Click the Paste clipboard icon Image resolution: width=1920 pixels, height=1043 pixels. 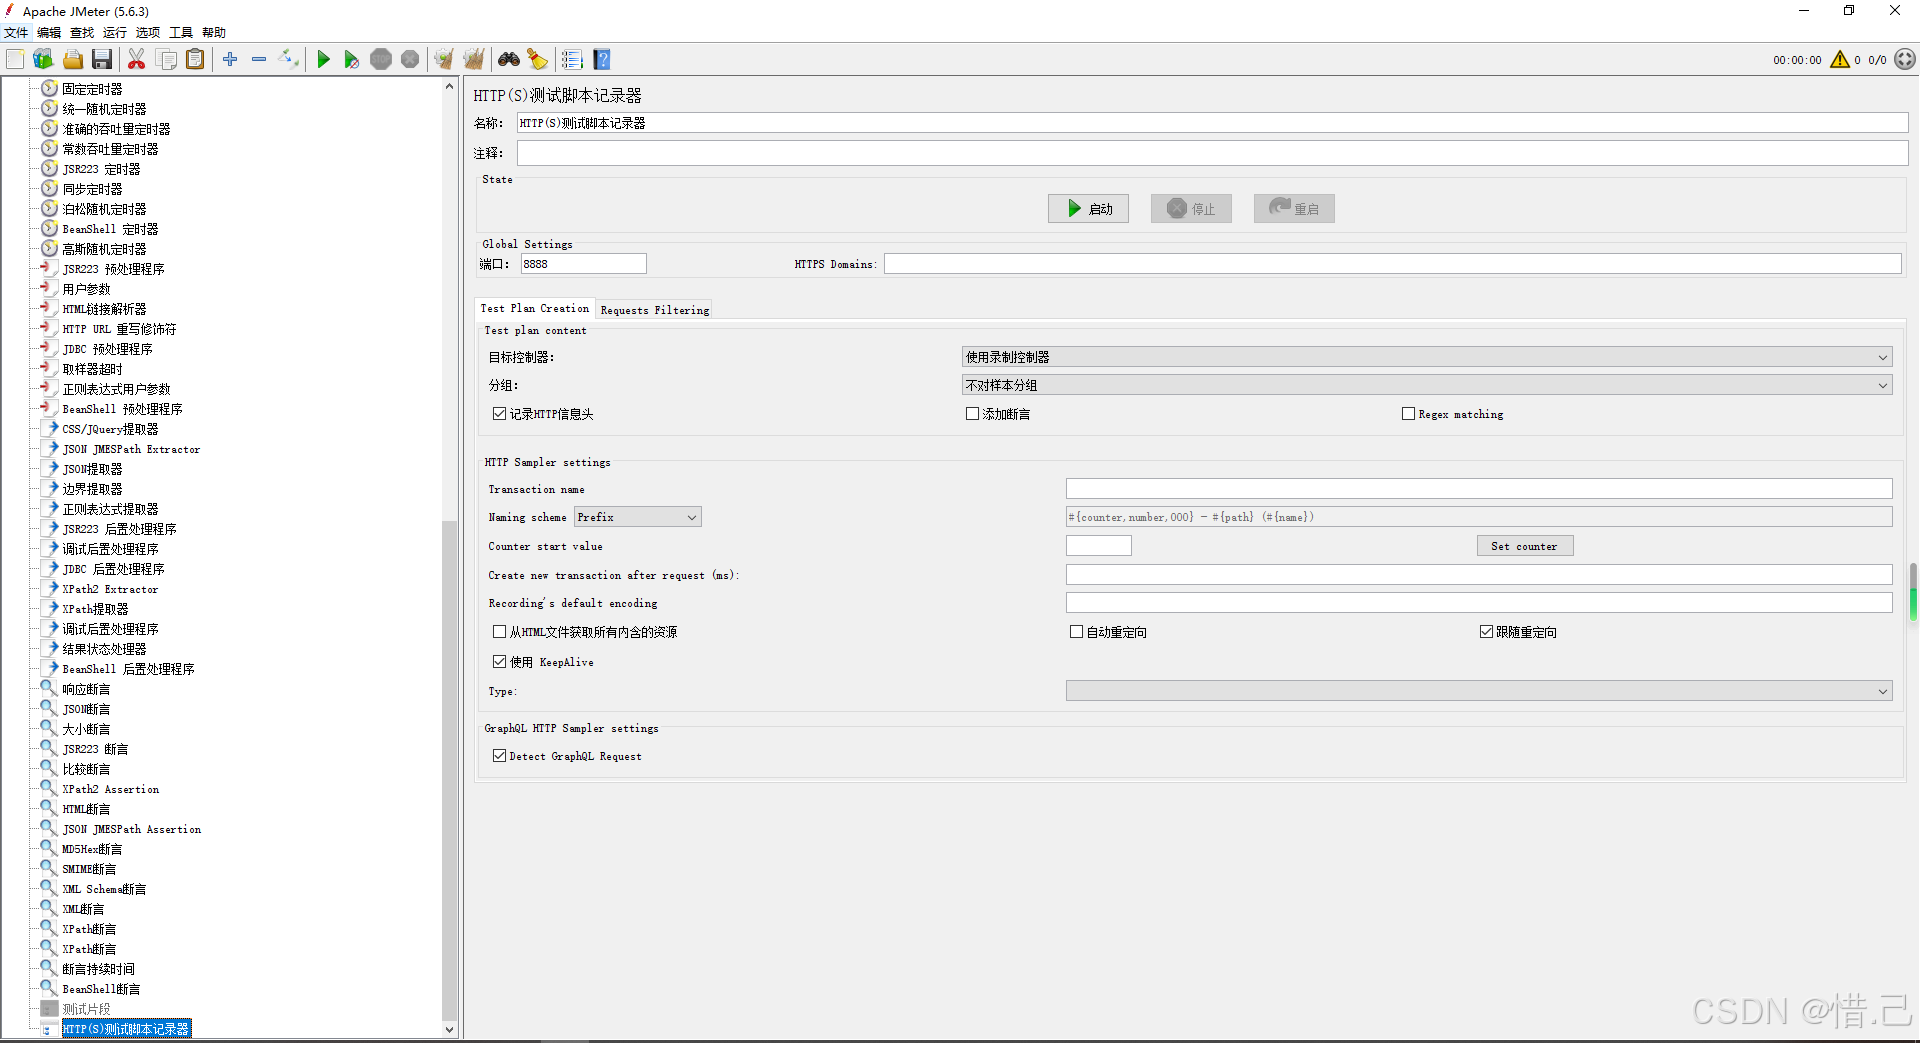pos(196,59)
